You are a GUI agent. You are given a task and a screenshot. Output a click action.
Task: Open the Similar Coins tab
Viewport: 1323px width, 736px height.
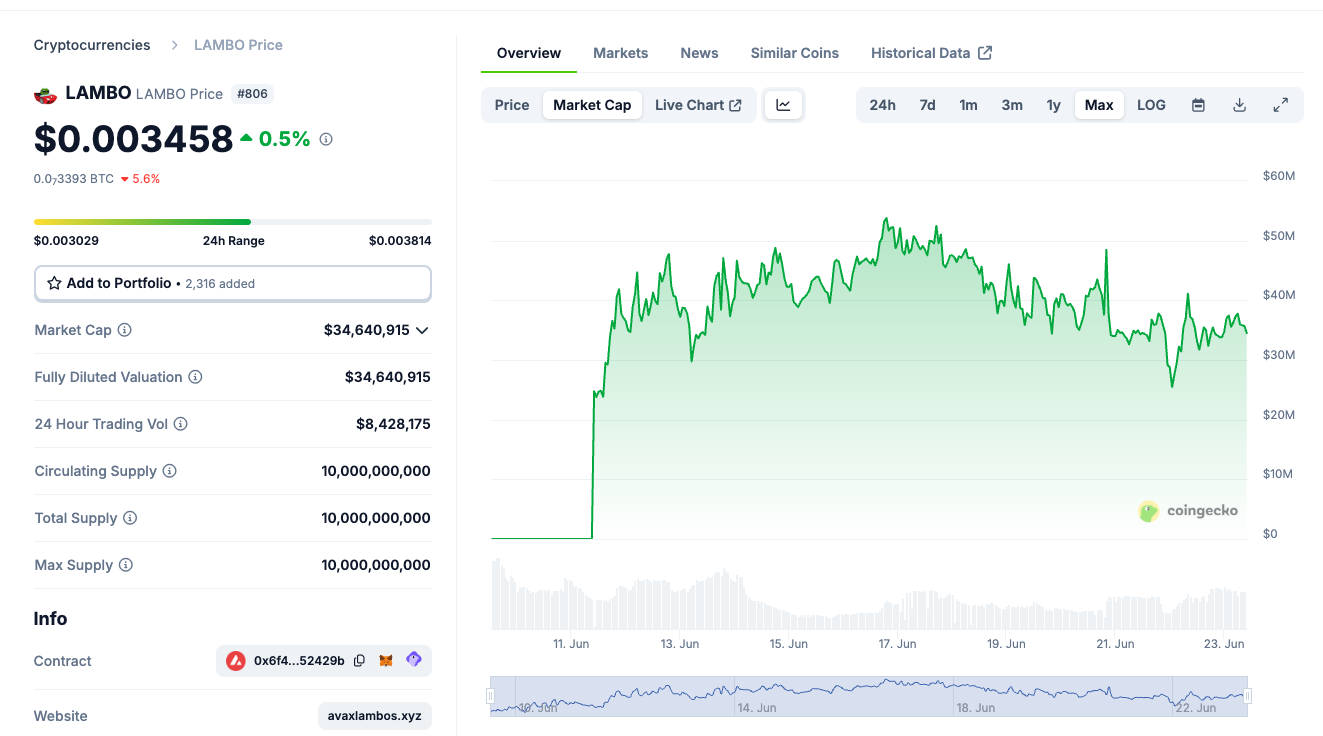(795, 53)
